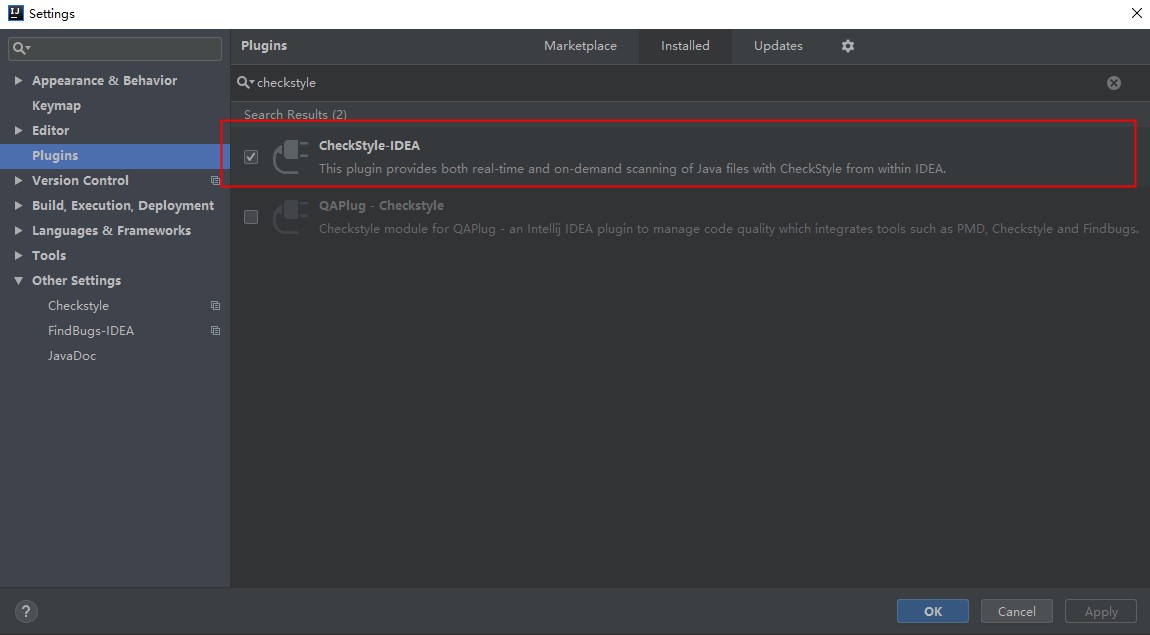Screen dimensions: 1150x635
Task: Click the settings sidebar search magnifier icon
Action: (x=21, y=48)
